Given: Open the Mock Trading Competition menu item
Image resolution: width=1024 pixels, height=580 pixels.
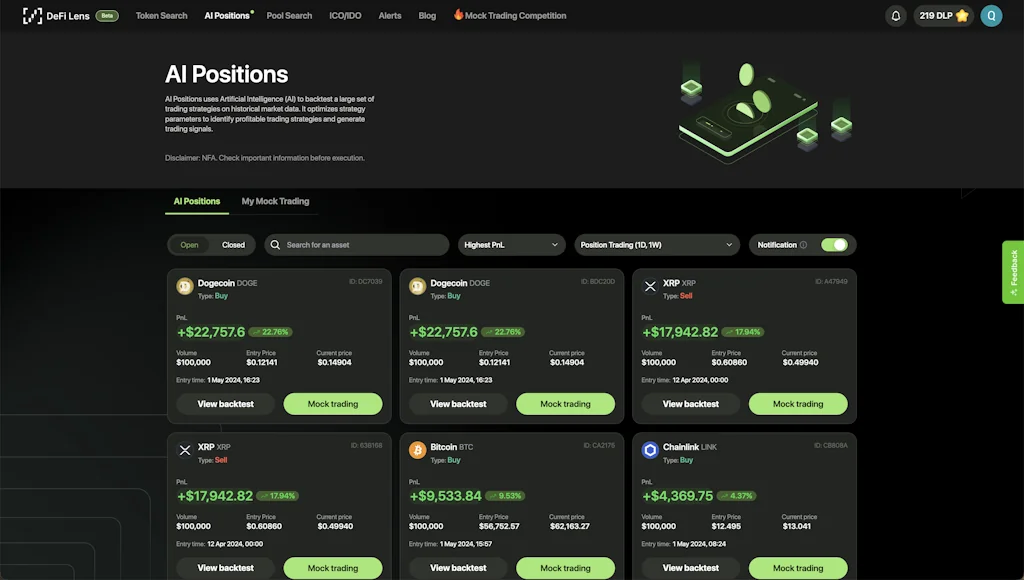Looking at the screenshot, I should coord(516,15).
